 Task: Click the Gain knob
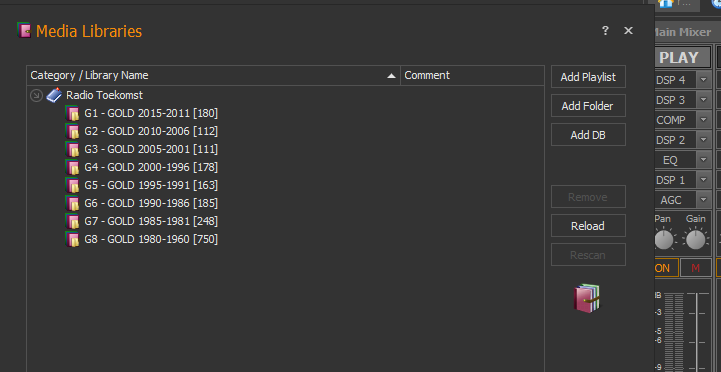pyautogui.click(x=695, y=240)
